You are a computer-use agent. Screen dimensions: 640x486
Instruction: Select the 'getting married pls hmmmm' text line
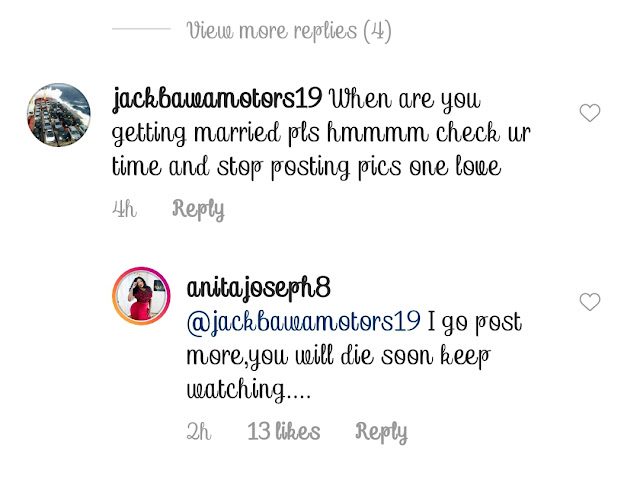[x=270, y=134]
